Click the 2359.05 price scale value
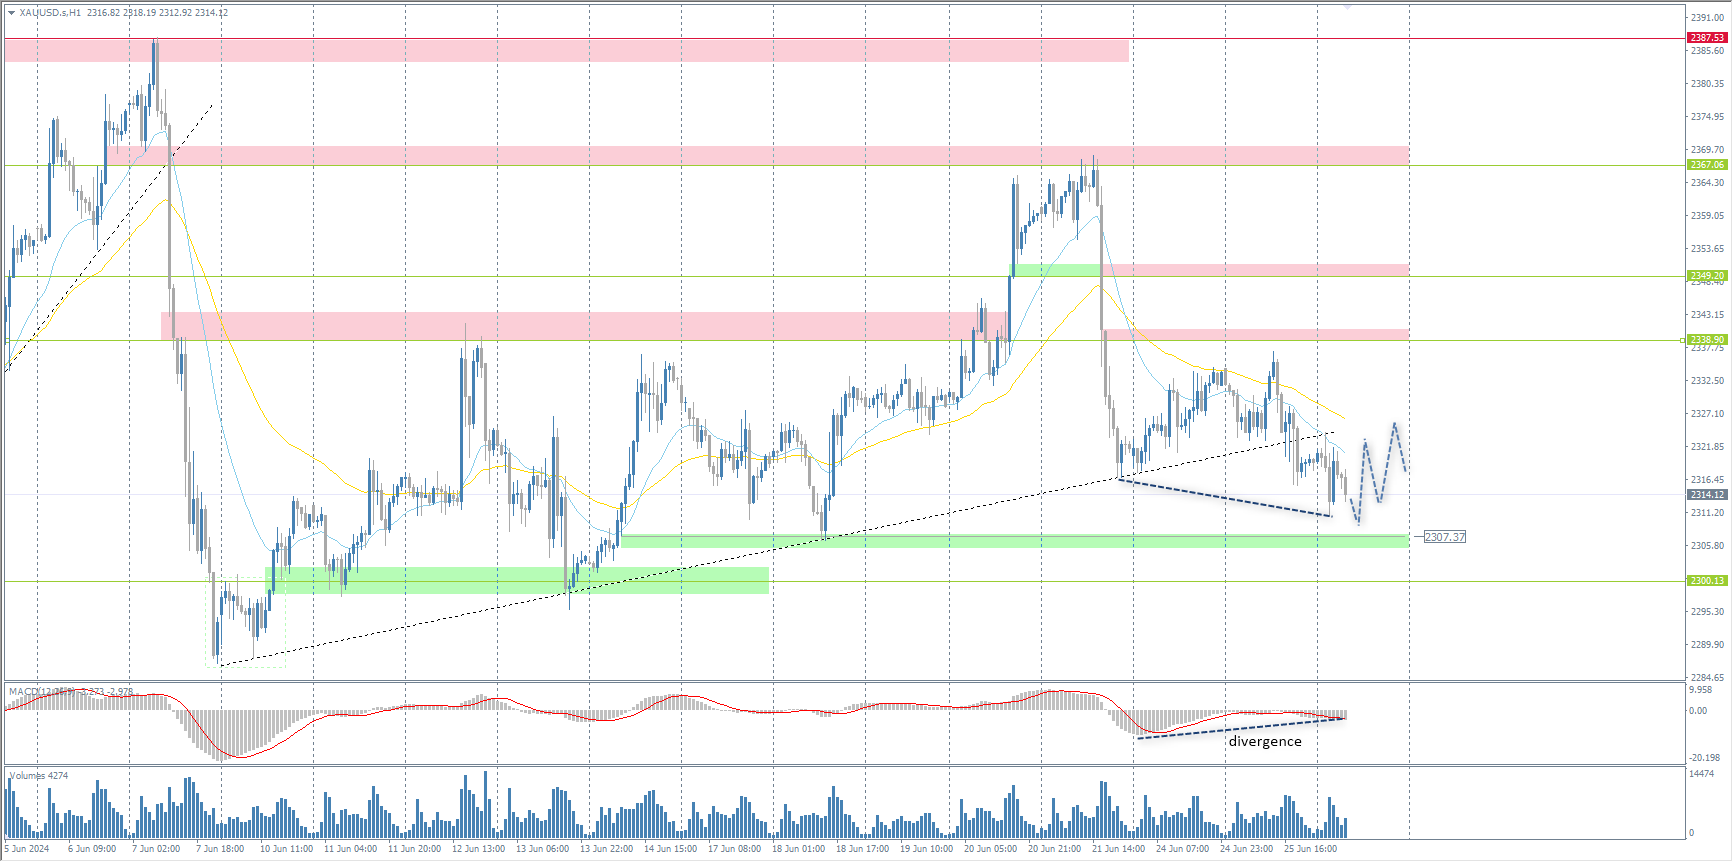Image resolution: width=1733 pixels, height=862 pixels. coord(1707,216)
